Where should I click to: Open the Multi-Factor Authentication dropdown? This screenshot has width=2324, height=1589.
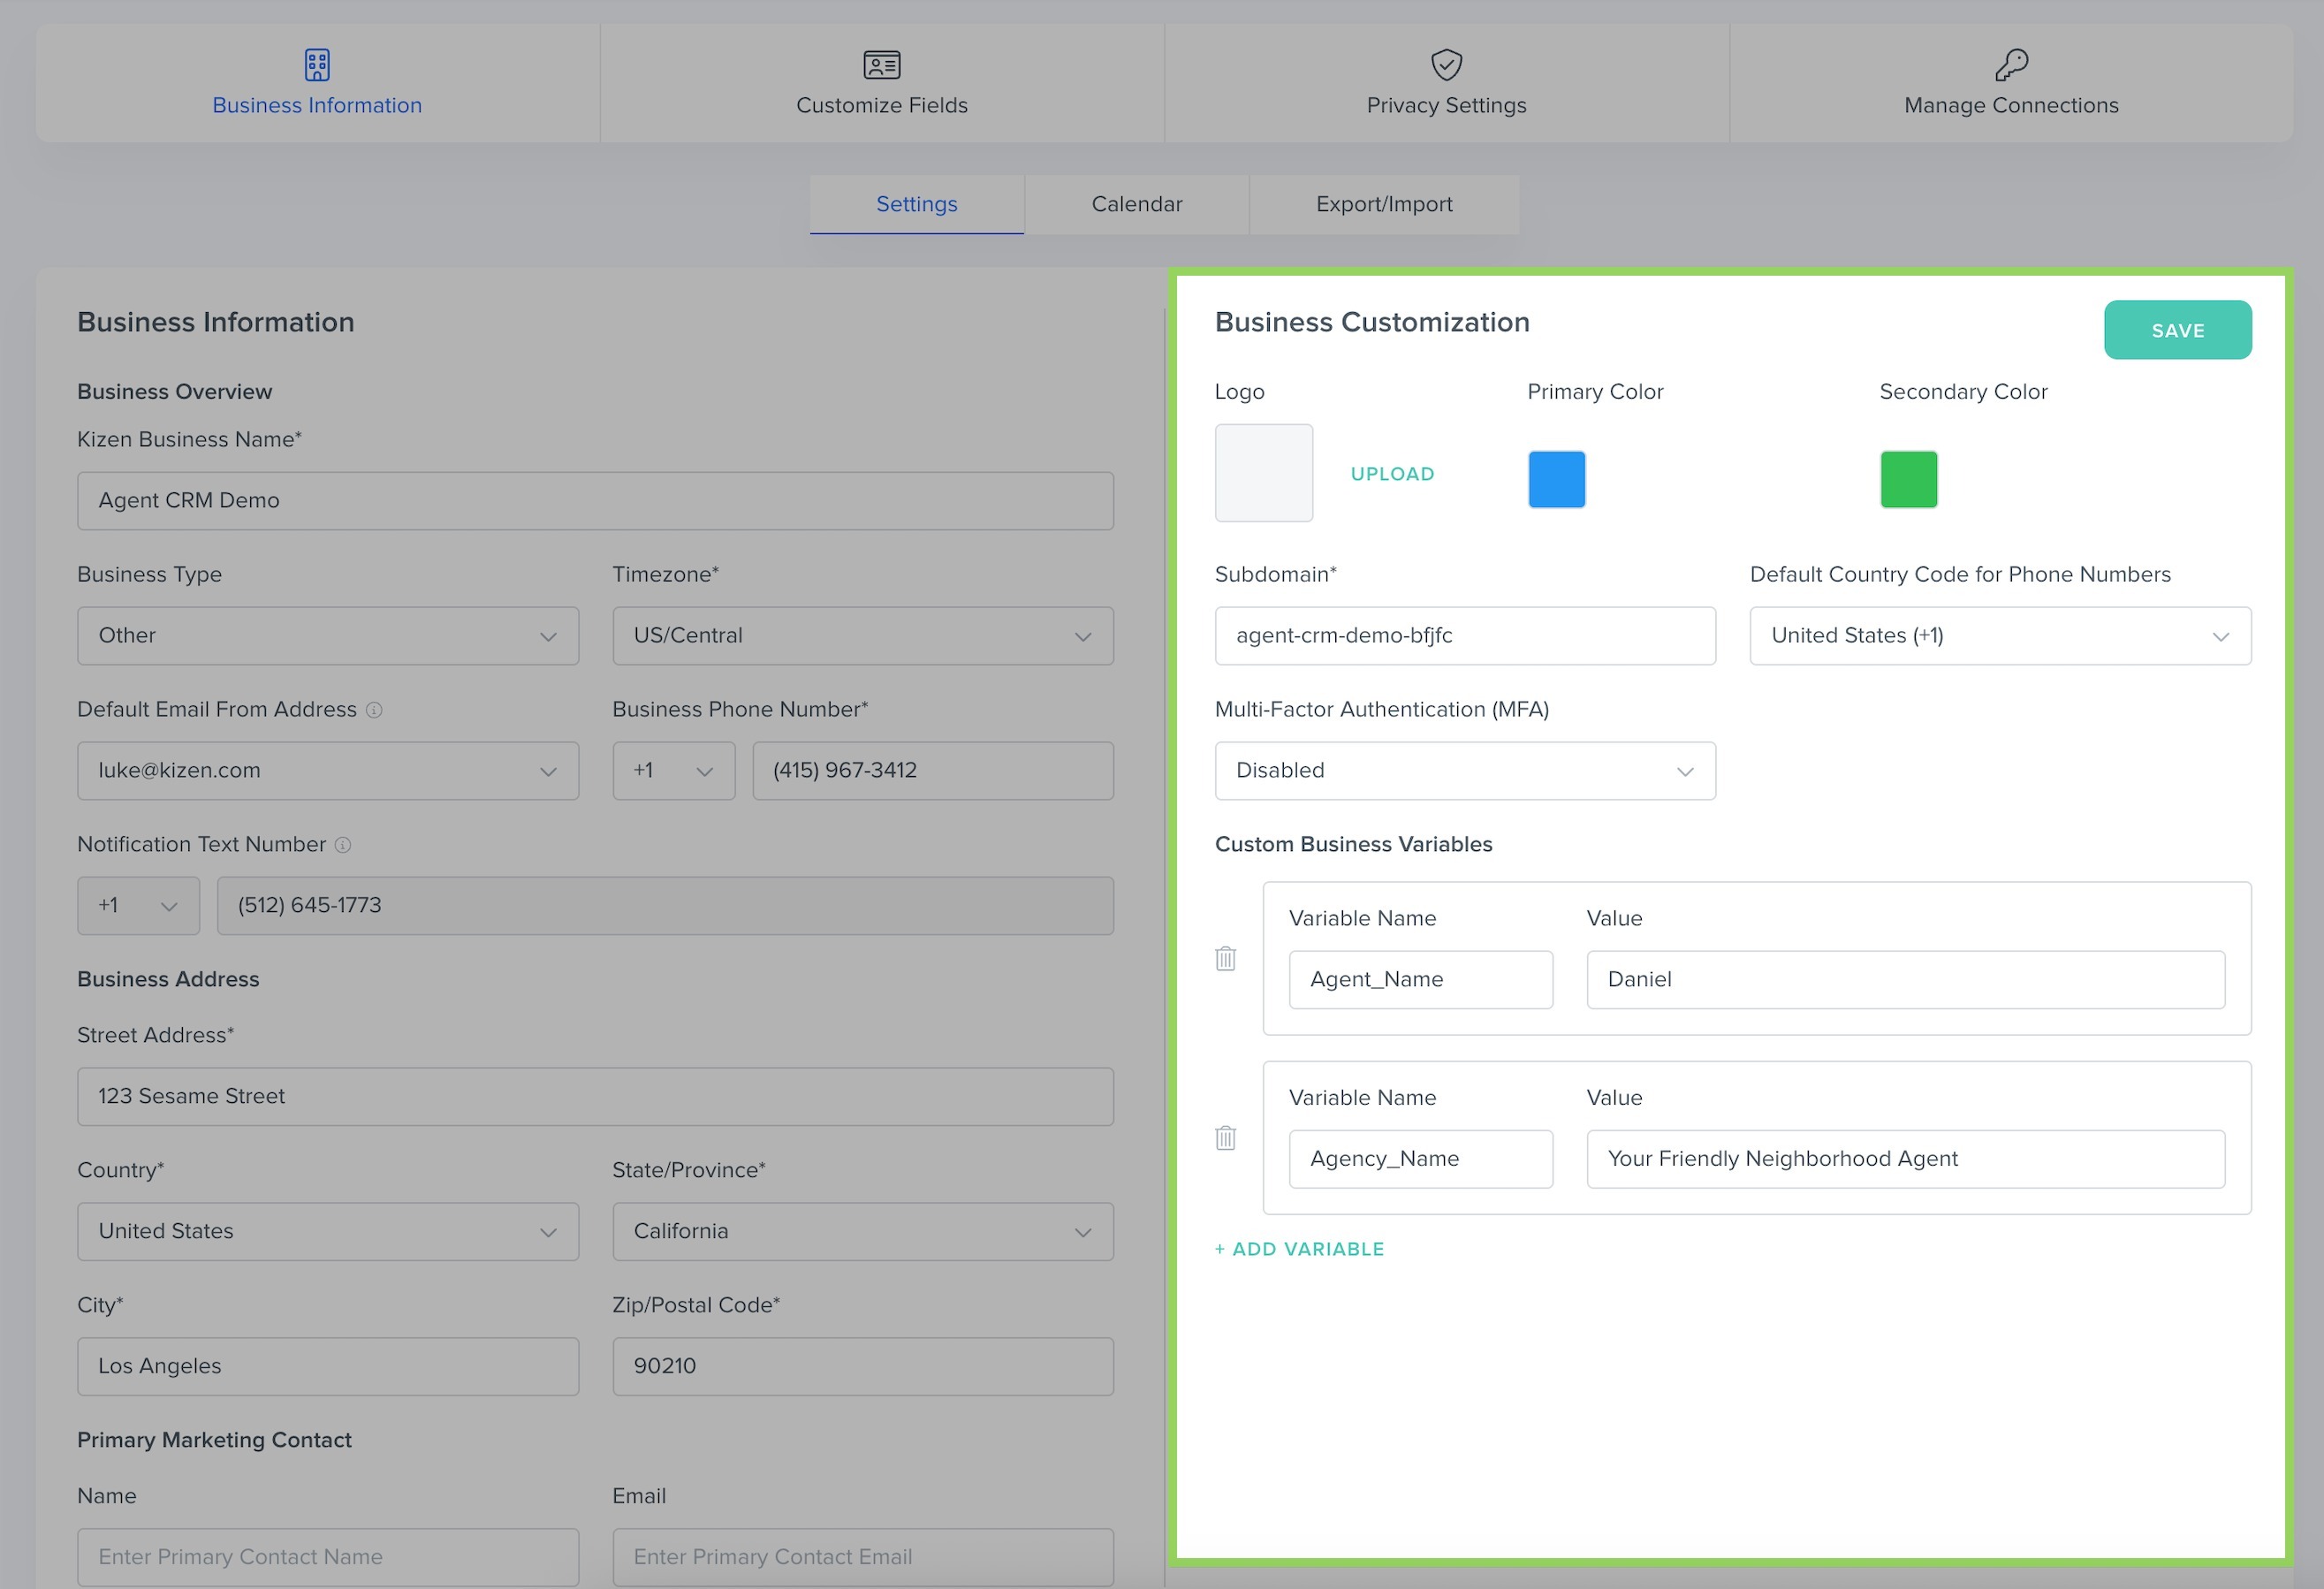point(1464,771)
